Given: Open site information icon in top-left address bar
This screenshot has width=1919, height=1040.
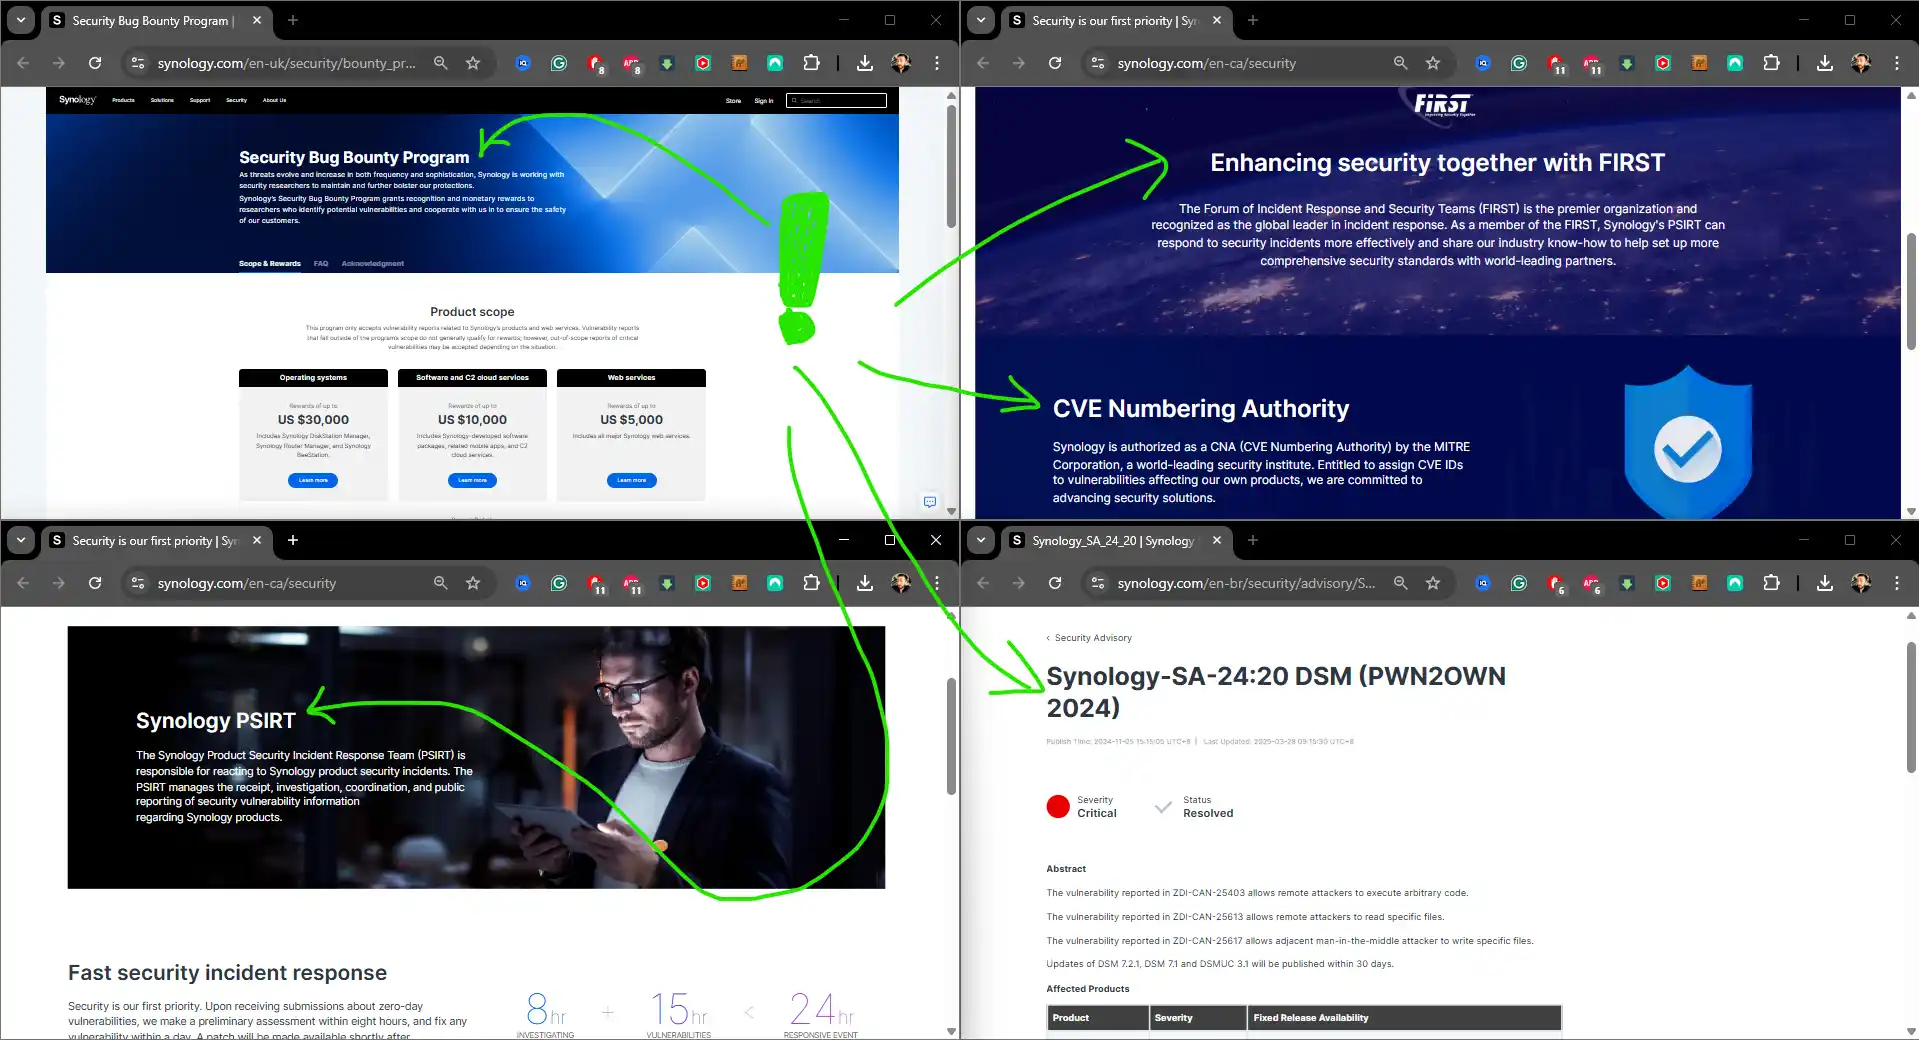Looking at the screenshot, I should coord(138,63).
